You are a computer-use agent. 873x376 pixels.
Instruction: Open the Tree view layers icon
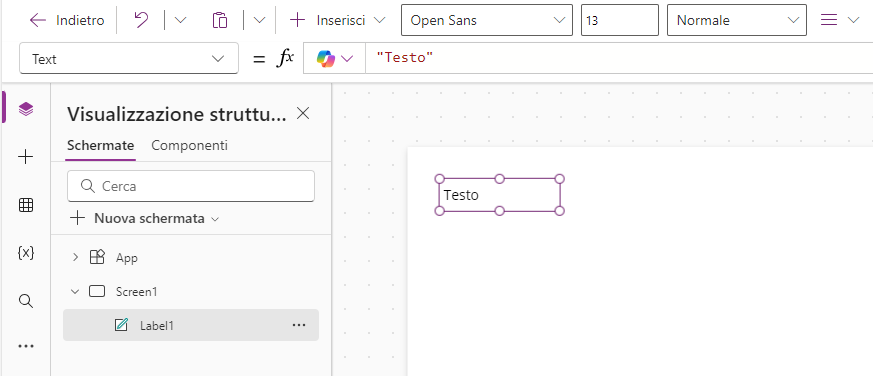click(x=26, y=109)
